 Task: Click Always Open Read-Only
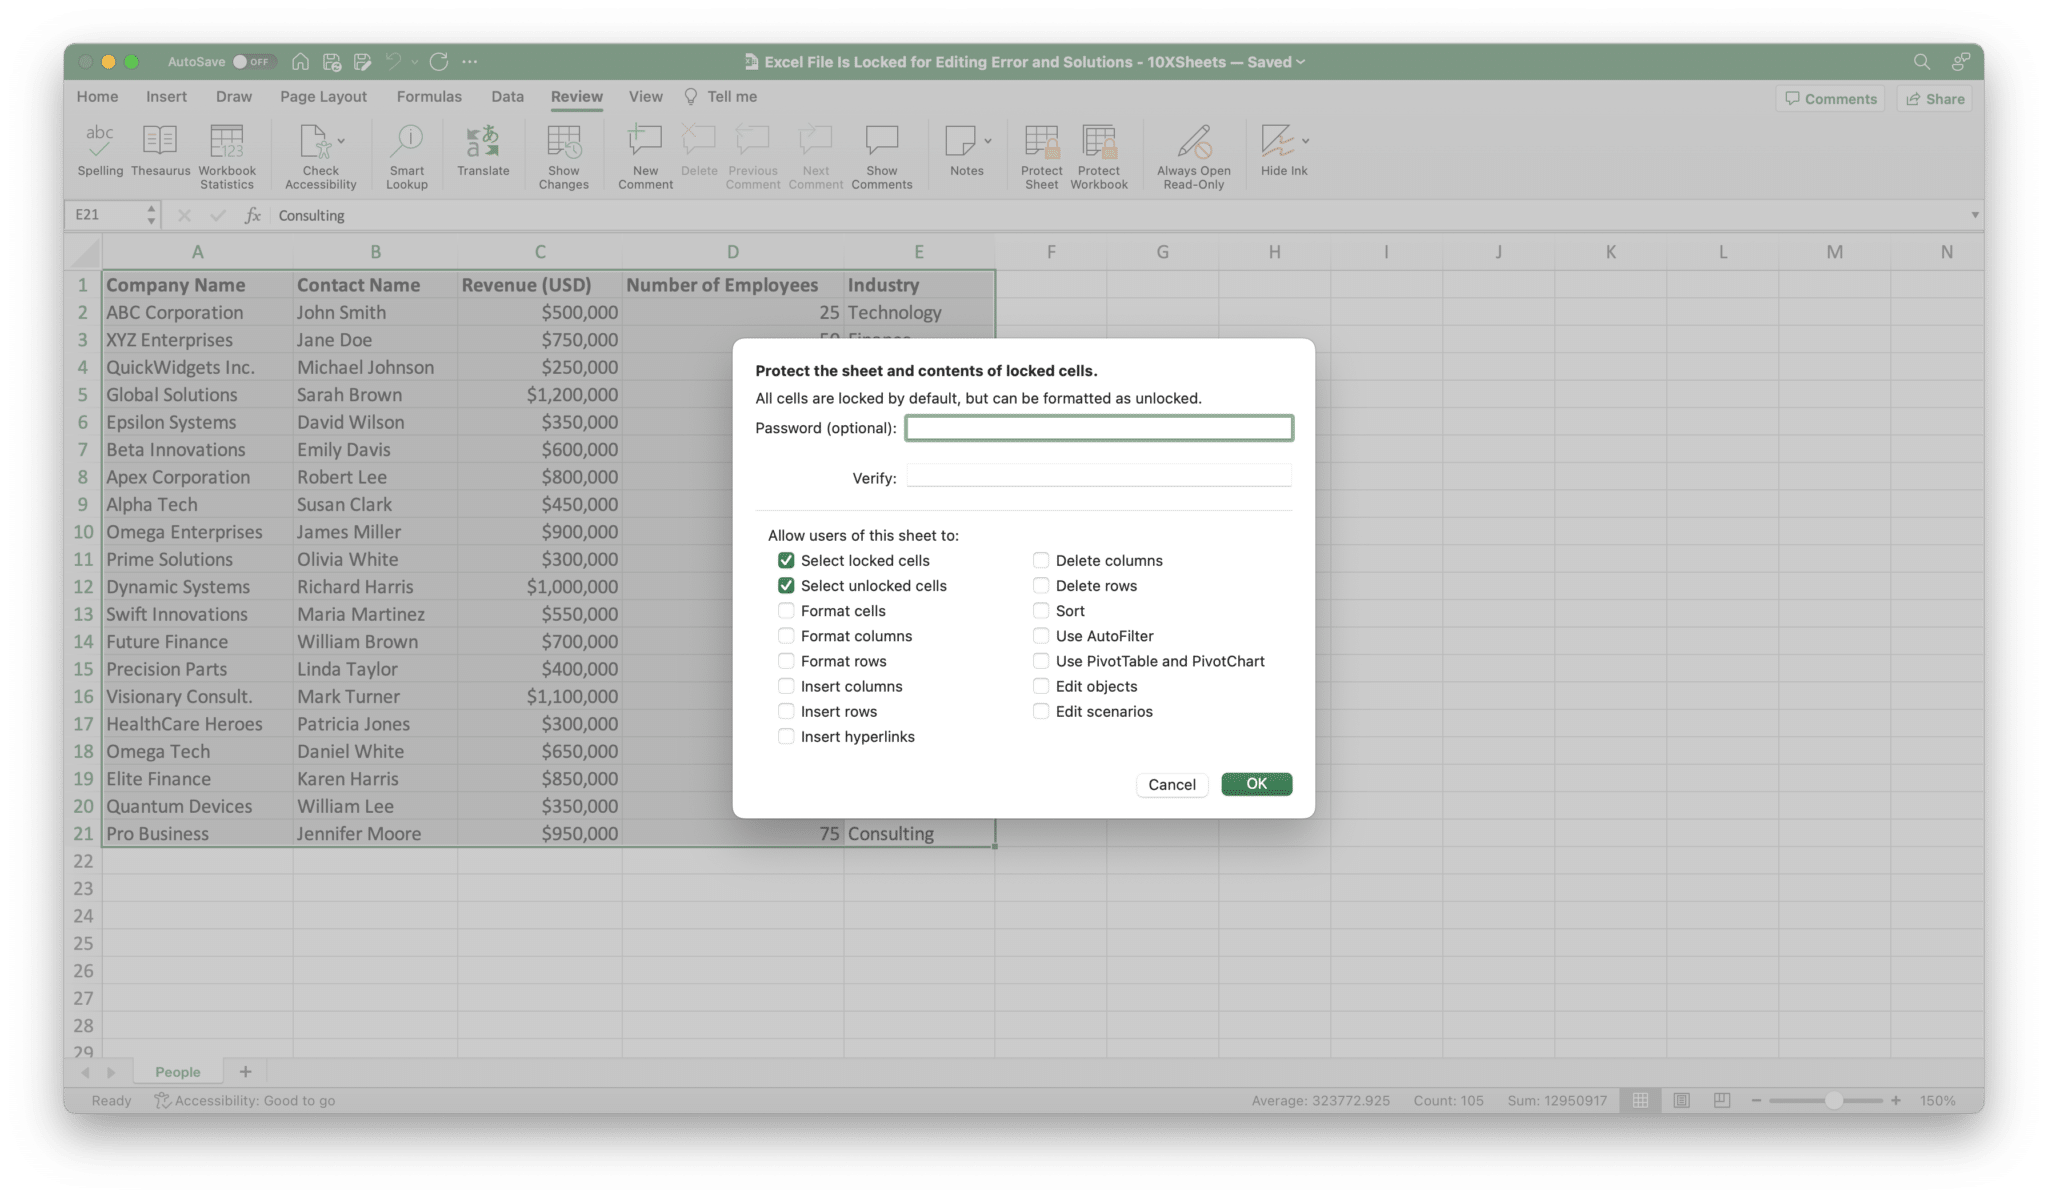click(x=1194, y=157)
